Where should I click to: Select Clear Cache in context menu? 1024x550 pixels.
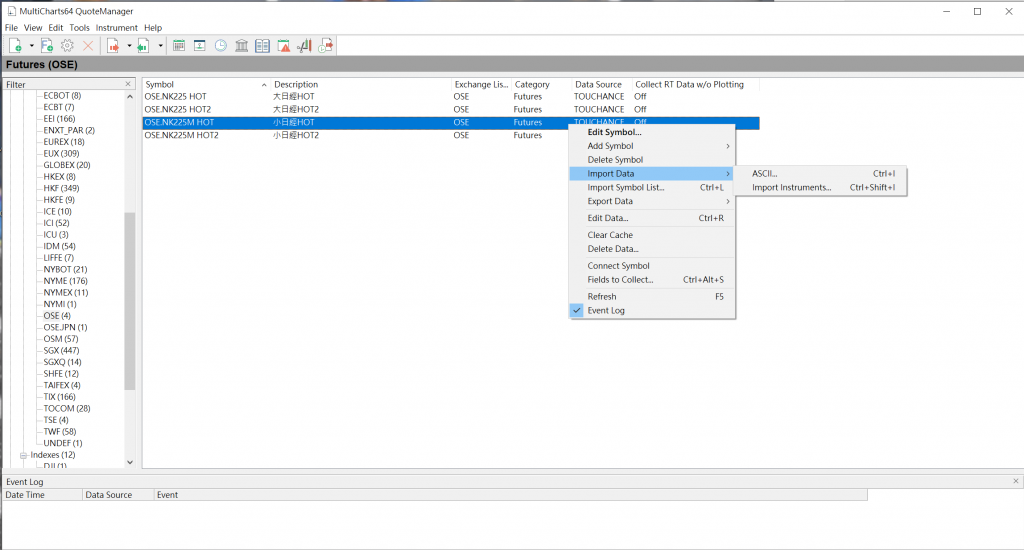pyautogui.click(x=652, y=235)
